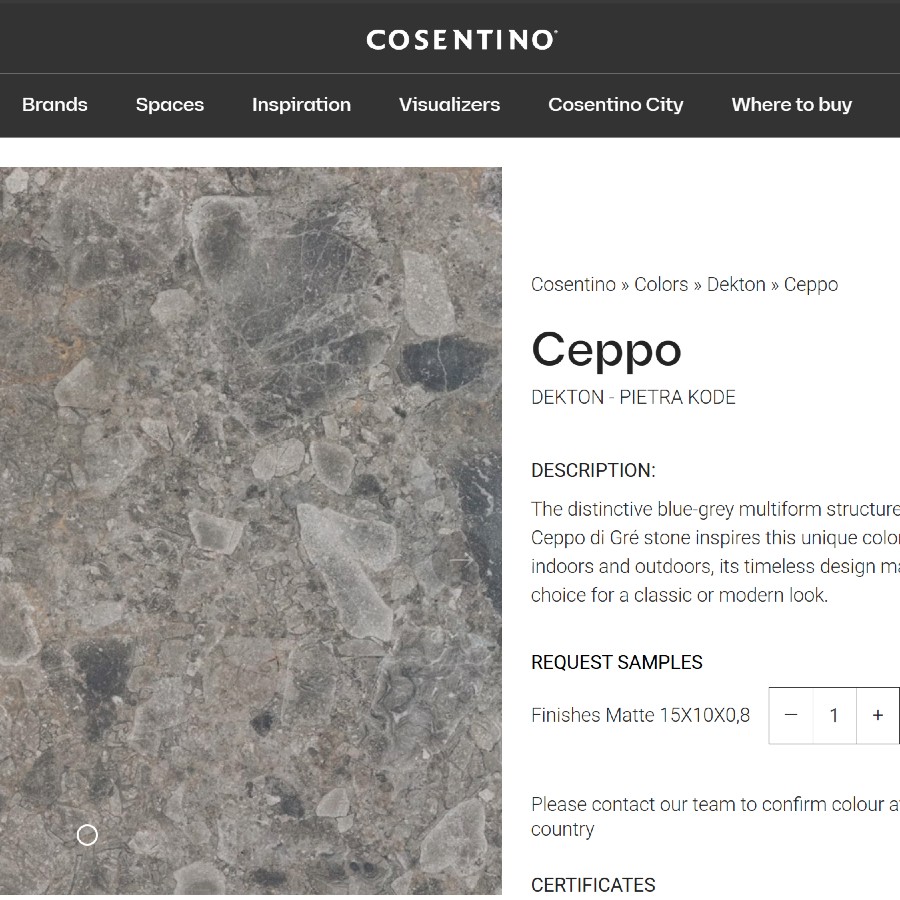Increase sample quantity with the plus button
The width and height of the screenshot is (900, 900).
877,715
